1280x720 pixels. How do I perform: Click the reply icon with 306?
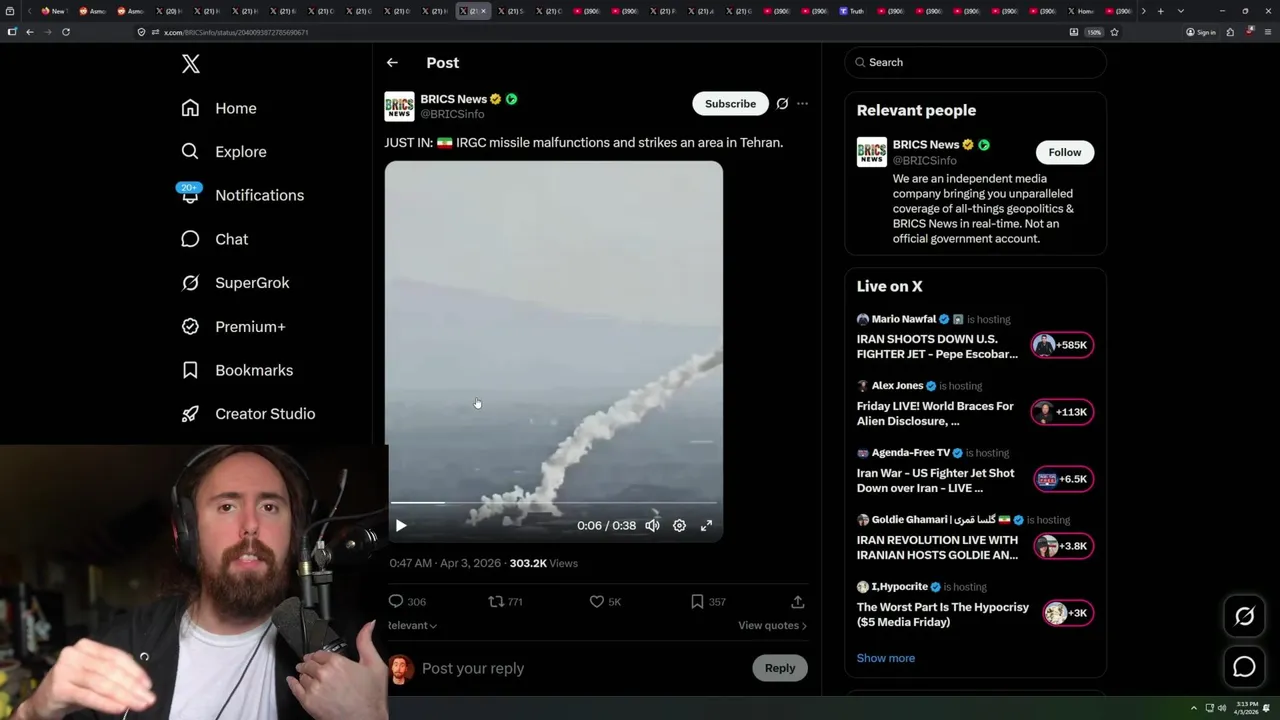click(396, 601)
